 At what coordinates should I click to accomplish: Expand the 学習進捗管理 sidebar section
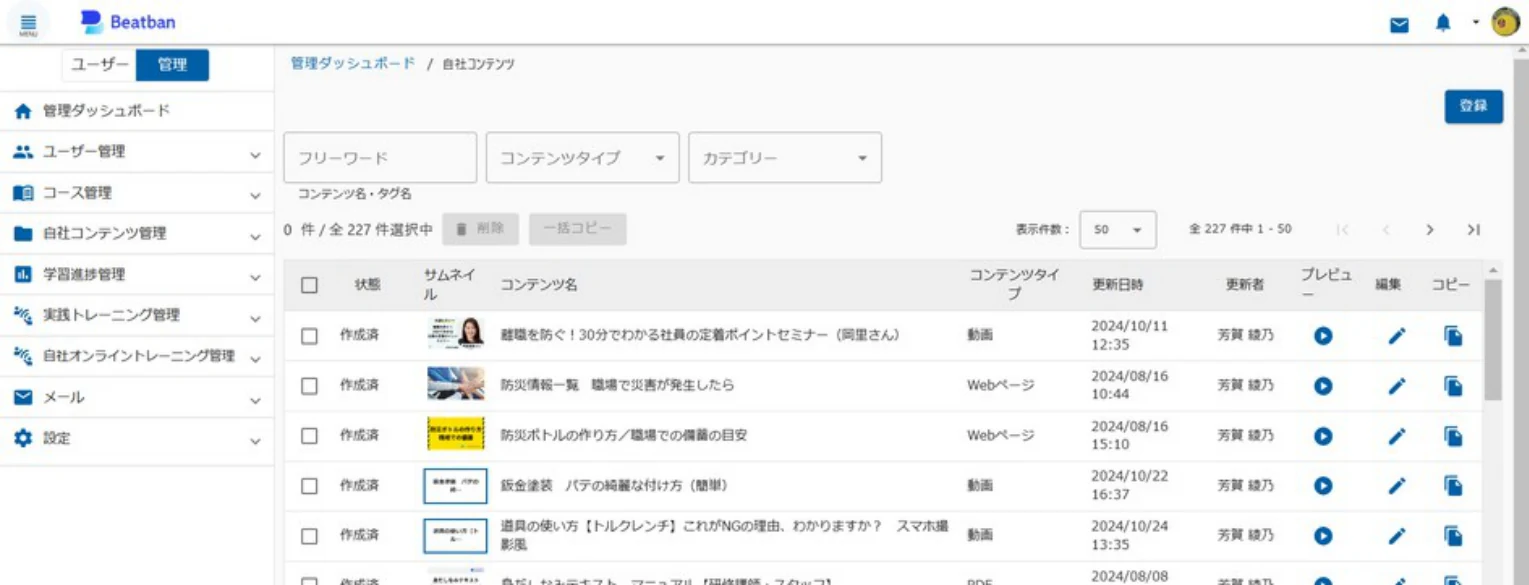click(x=137, y=275)
